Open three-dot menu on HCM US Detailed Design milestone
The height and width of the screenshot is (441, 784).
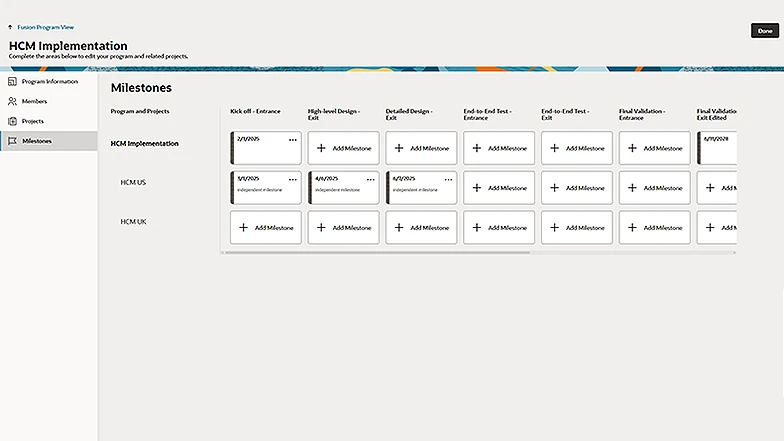point(449,179)
